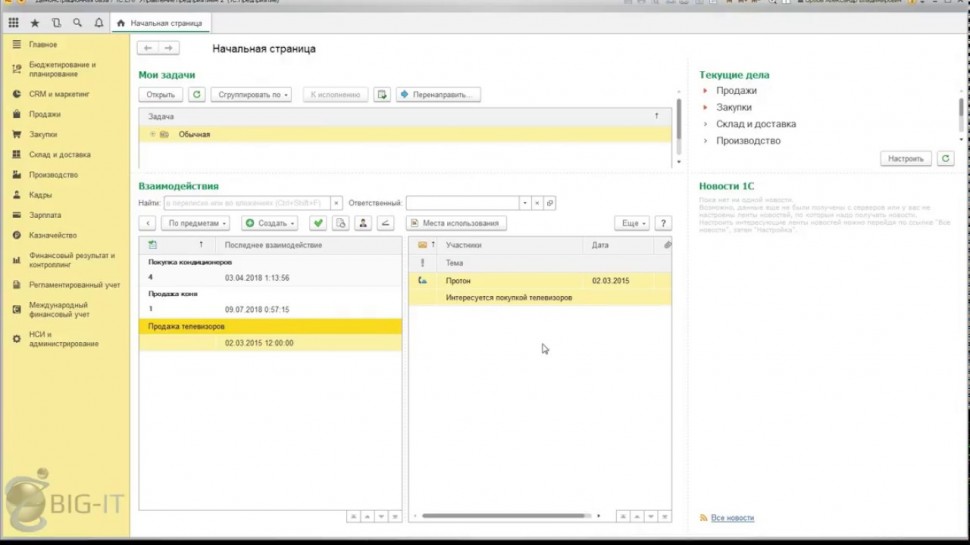This screenshot has height=545, width=970.
Task: Open Favorites star icon in top bar
Action: click(35, 22)
